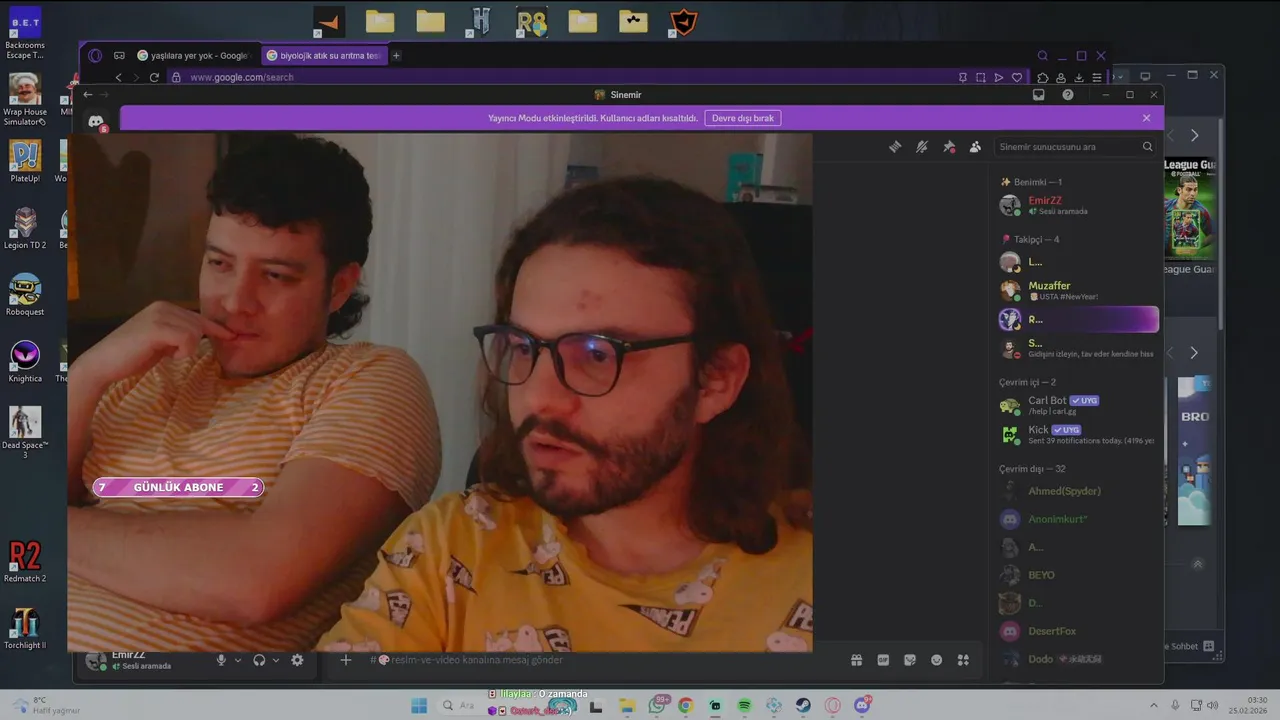The width and height of the screenshot is (1280, 720).
Task: Open Carl Bot member entry
Action: pos(1078,405)
